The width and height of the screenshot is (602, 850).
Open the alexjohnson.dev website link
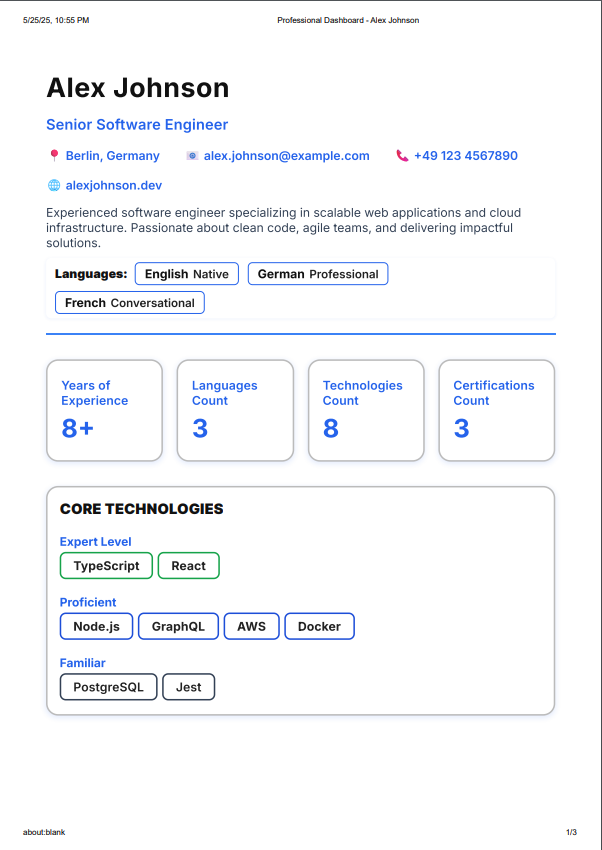click(x=114, y=185)
